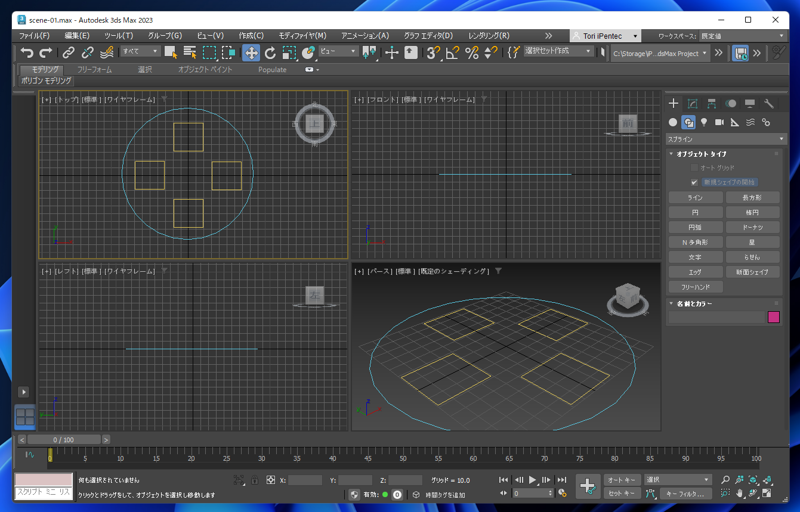Open the すべて selection filter dropdown
Image resolution: width=800 pixels, height=512 pixels.
pyautogui.click(x=140, y=51)
